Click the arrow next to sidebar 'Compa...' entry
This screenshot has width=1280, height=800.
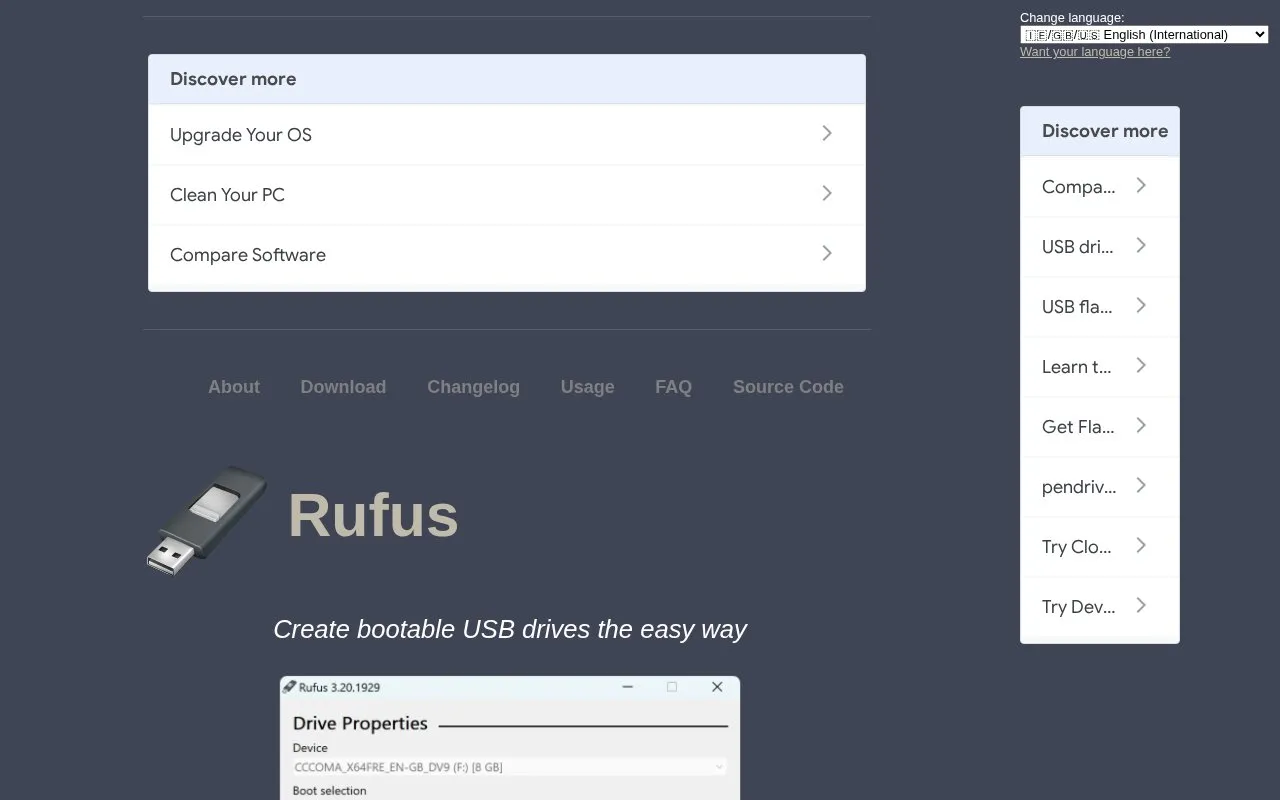(x=1141, y=185)
